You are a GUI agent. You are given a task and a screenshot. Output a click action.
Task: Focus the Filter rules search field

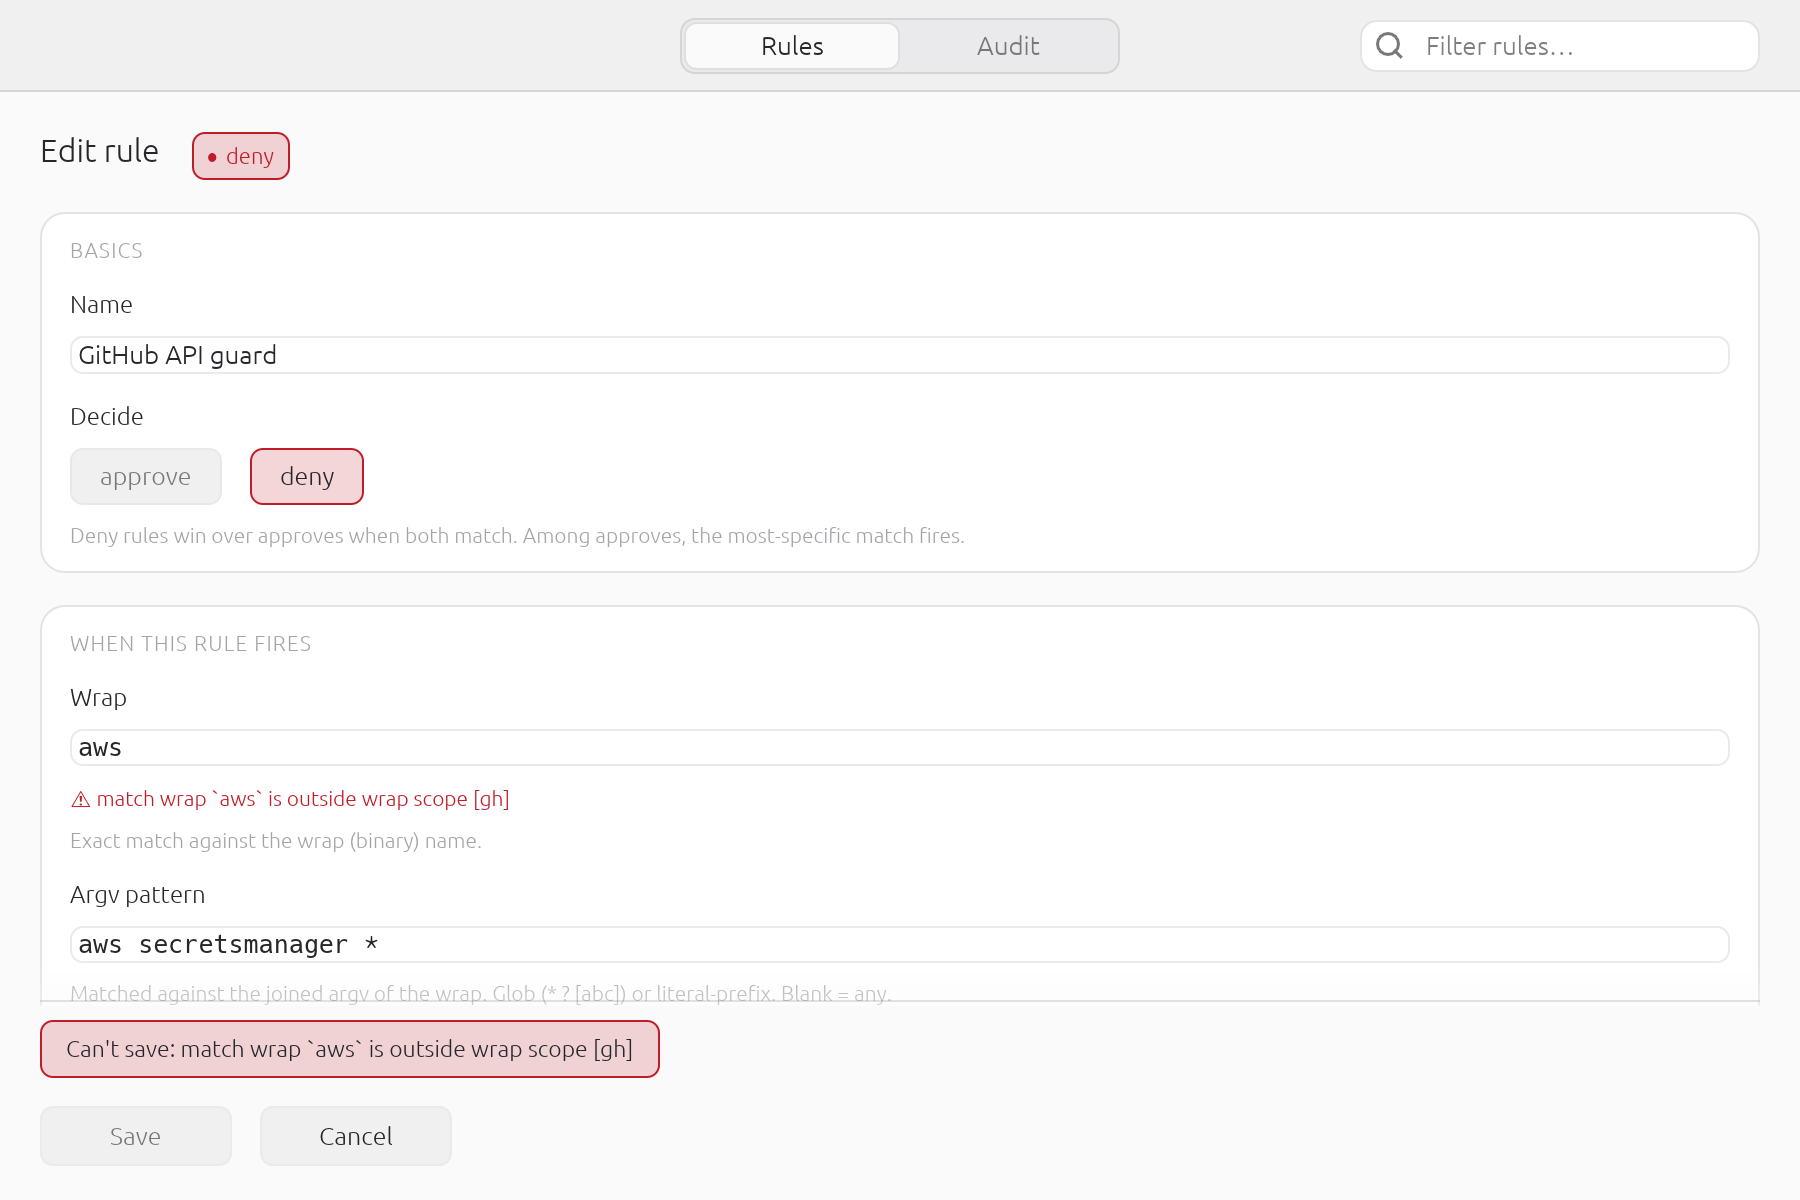[1560, 46]
